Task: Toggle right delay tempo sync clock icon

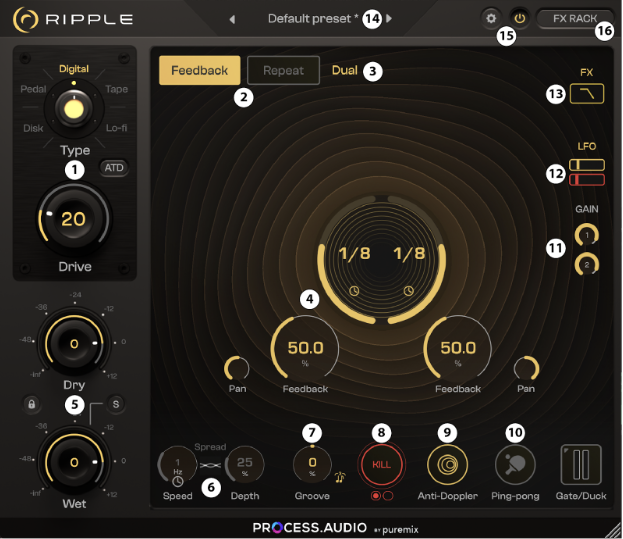Action: 409,291
